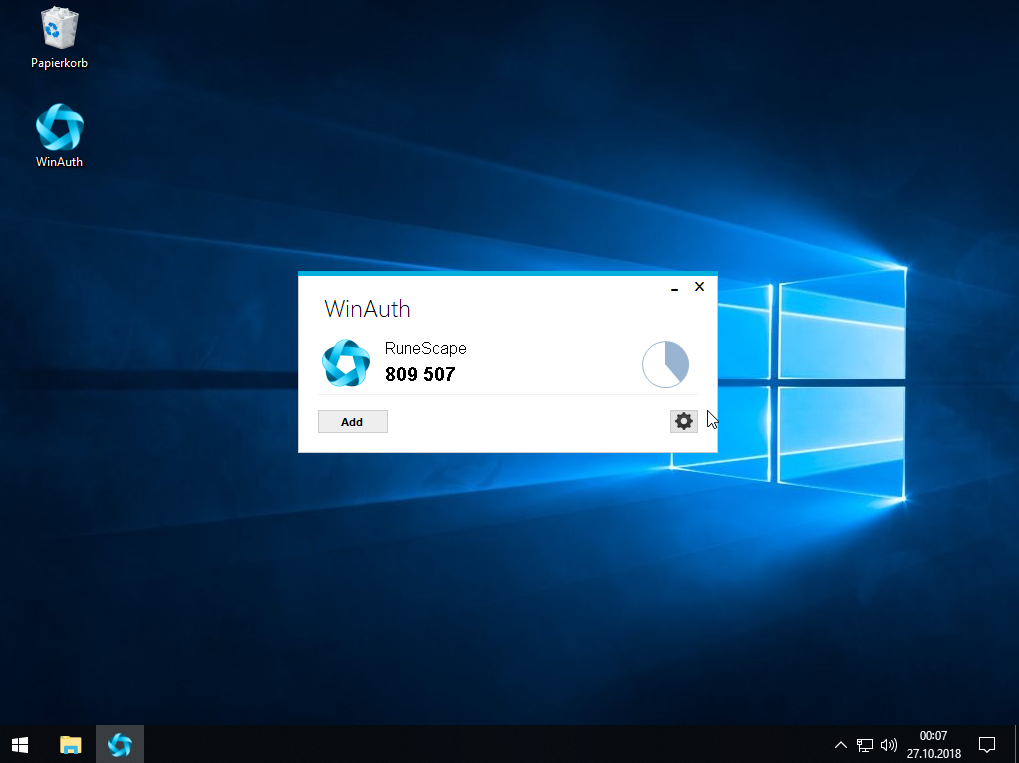Click the WinAuth window title text
This screenshot has height=763, width=1019.
[x=367, y=309]
